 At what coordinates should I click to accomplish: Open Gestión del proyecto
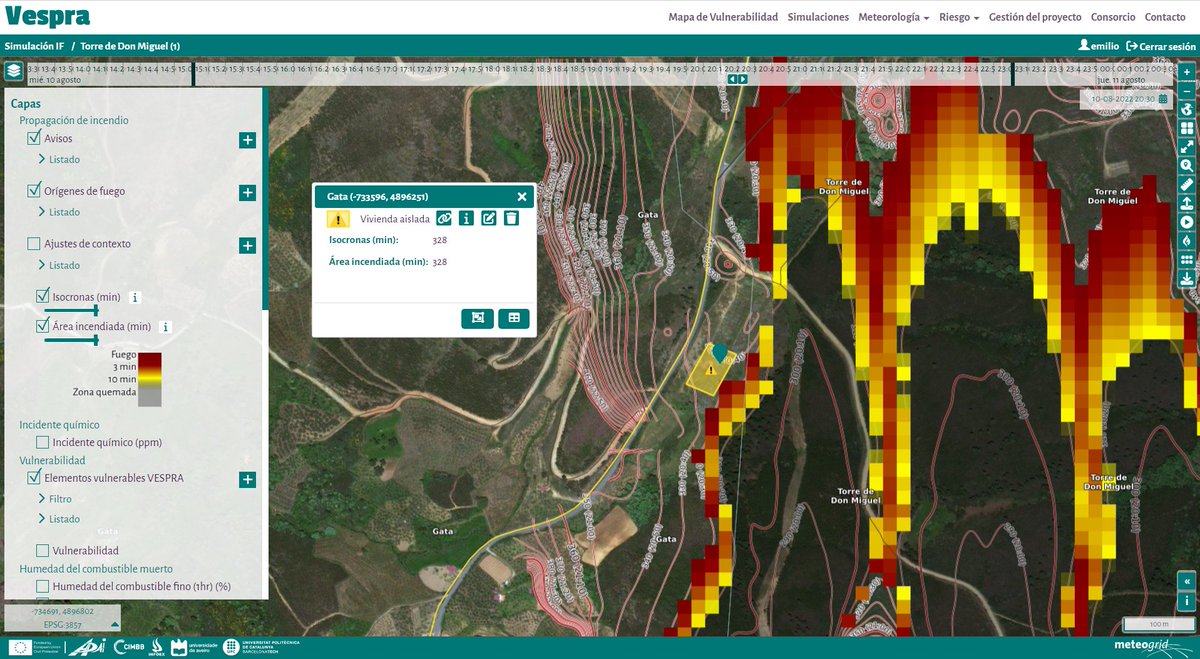[x=1035, y=17]
